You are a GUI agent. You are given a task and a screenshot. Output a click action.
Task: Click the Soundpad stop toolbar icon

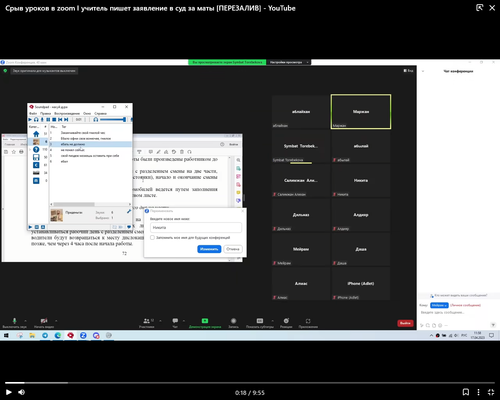tap(54, 119)
